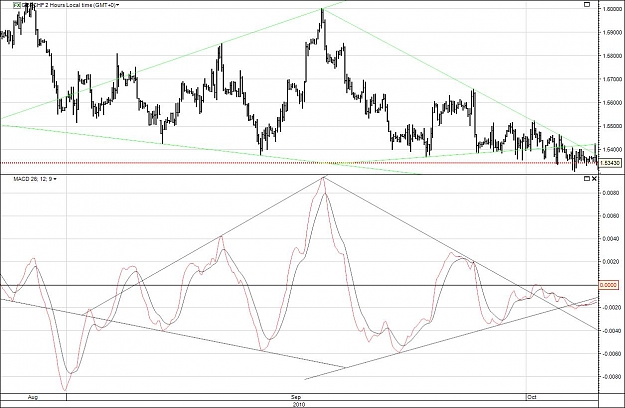625x408 pixels.
Task: Click the 0.0080 MACD axis label
Action: 611,193
